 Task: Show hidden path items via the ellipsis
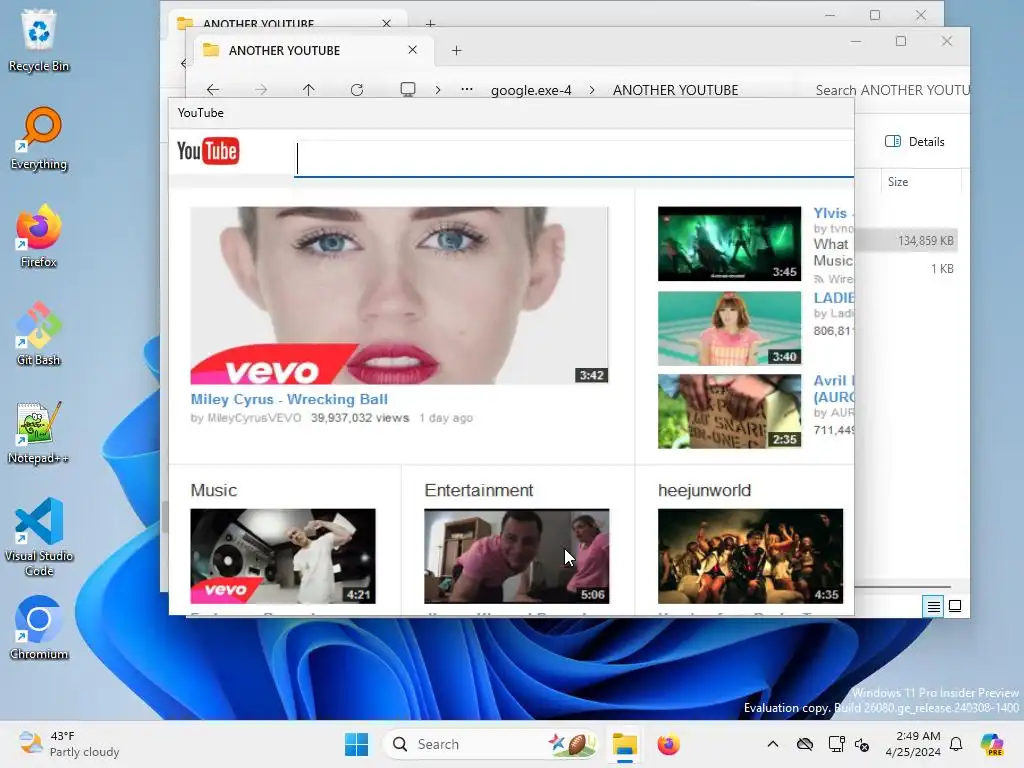coord(466,89)
